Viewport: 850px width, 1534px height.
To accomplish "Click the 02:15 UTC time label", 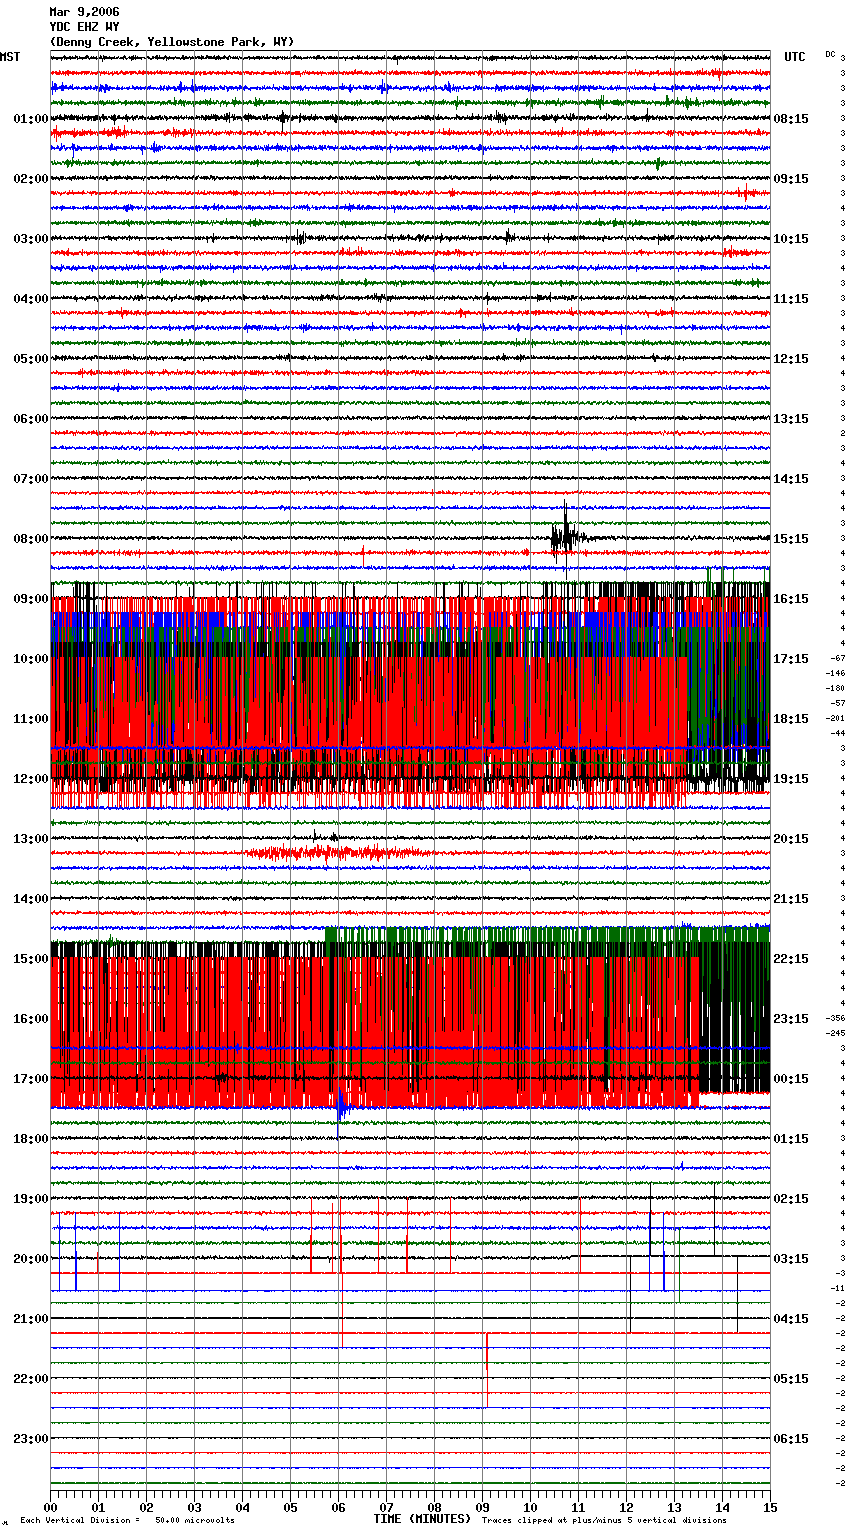I will (x=791, y=1199).
